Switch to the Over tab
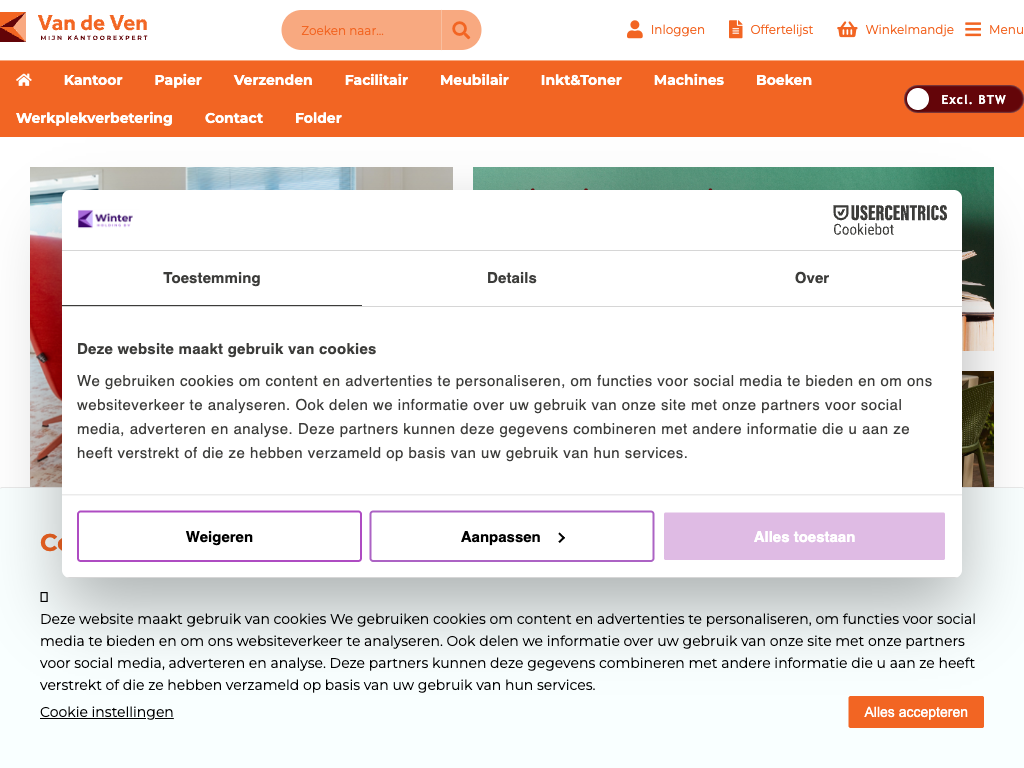Viewport: 1024px width, 768px height. [x=811, y=278]
